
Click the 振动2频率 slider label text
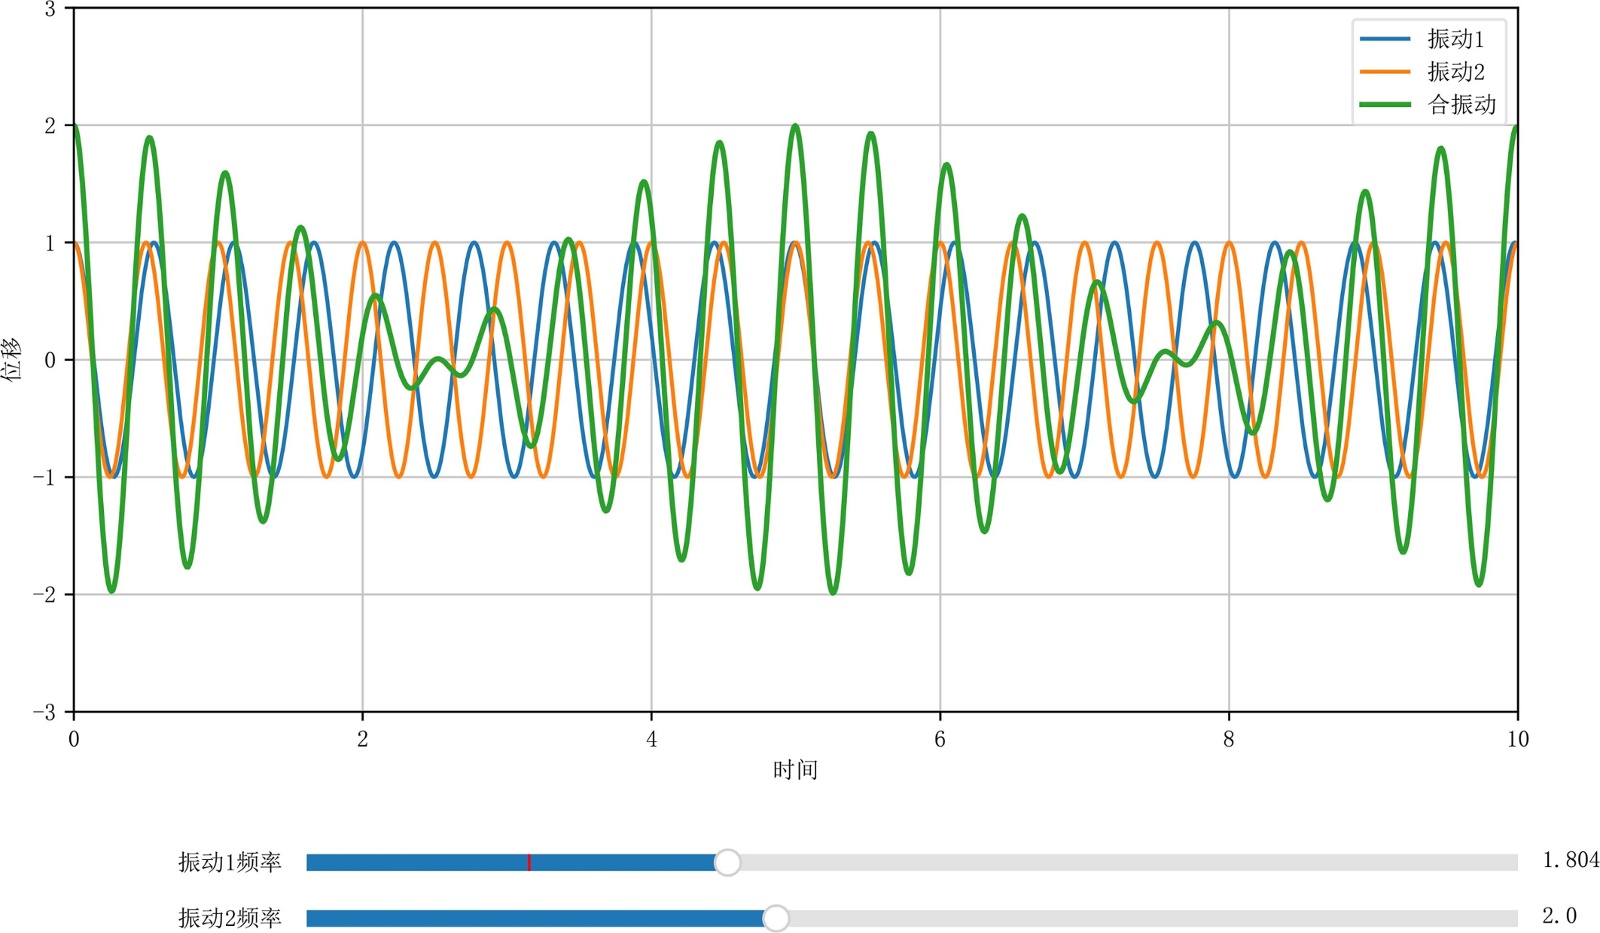(230, 918)
